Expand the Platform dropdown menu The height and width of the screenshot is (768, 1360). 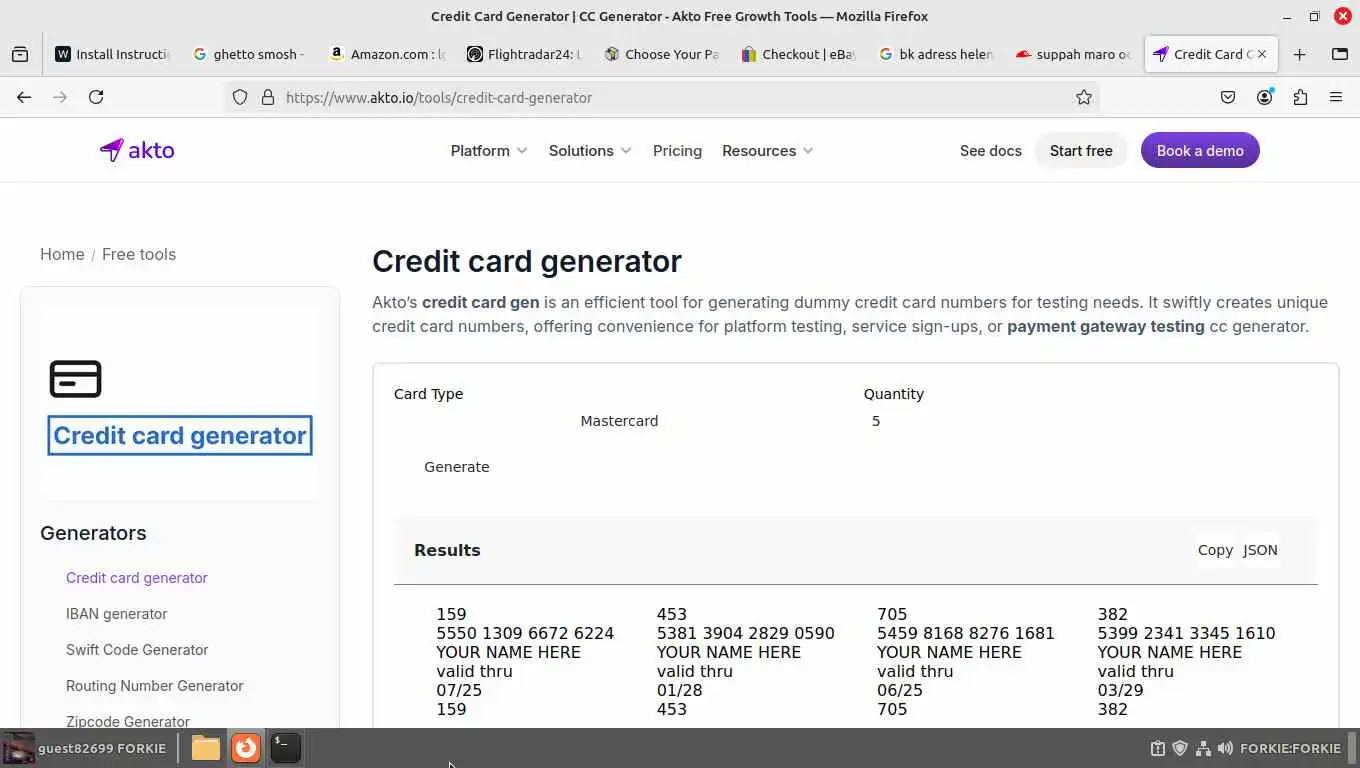click(x=488, y=151)
